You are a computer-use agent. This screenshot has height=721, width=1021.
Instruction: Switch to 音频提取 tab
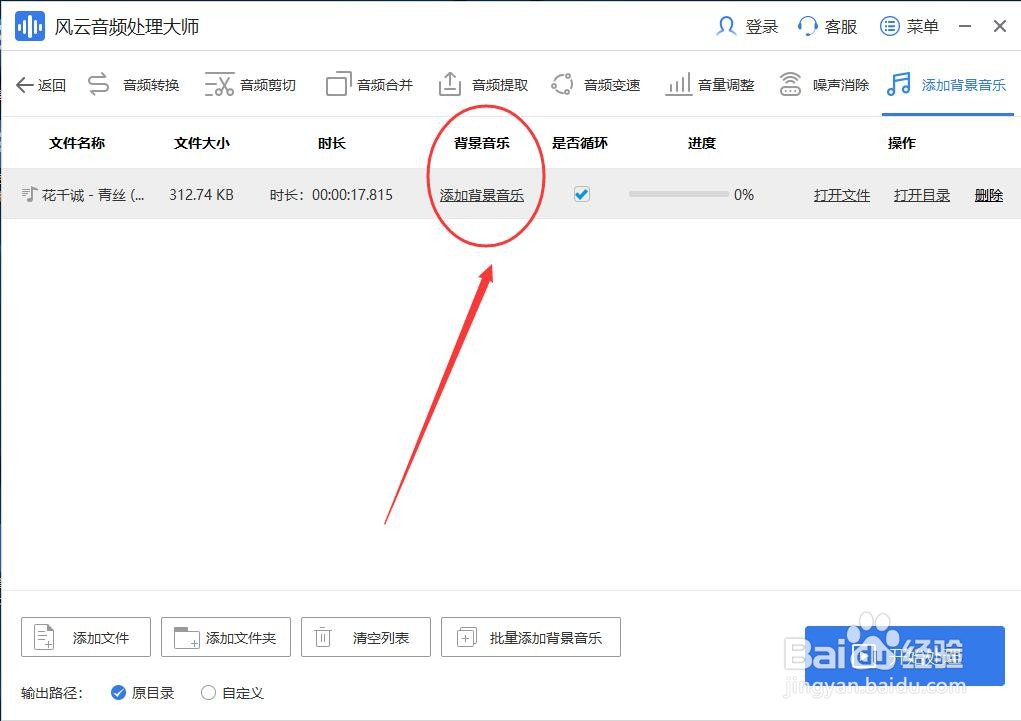tap(483, 85)
